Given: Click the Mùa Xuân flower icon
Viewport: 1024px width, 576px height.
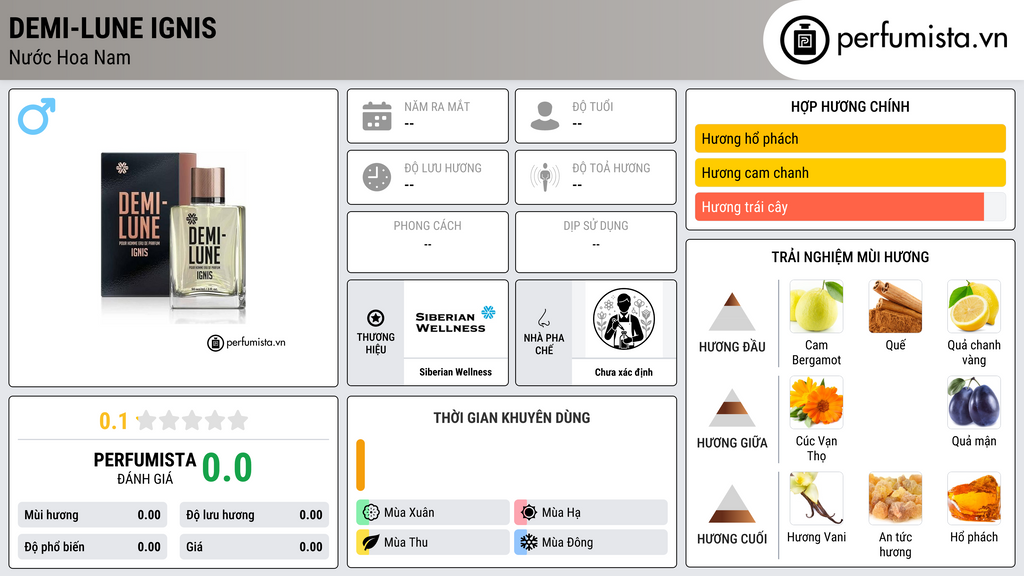Looking at the screenshot, I should [371, 513].
